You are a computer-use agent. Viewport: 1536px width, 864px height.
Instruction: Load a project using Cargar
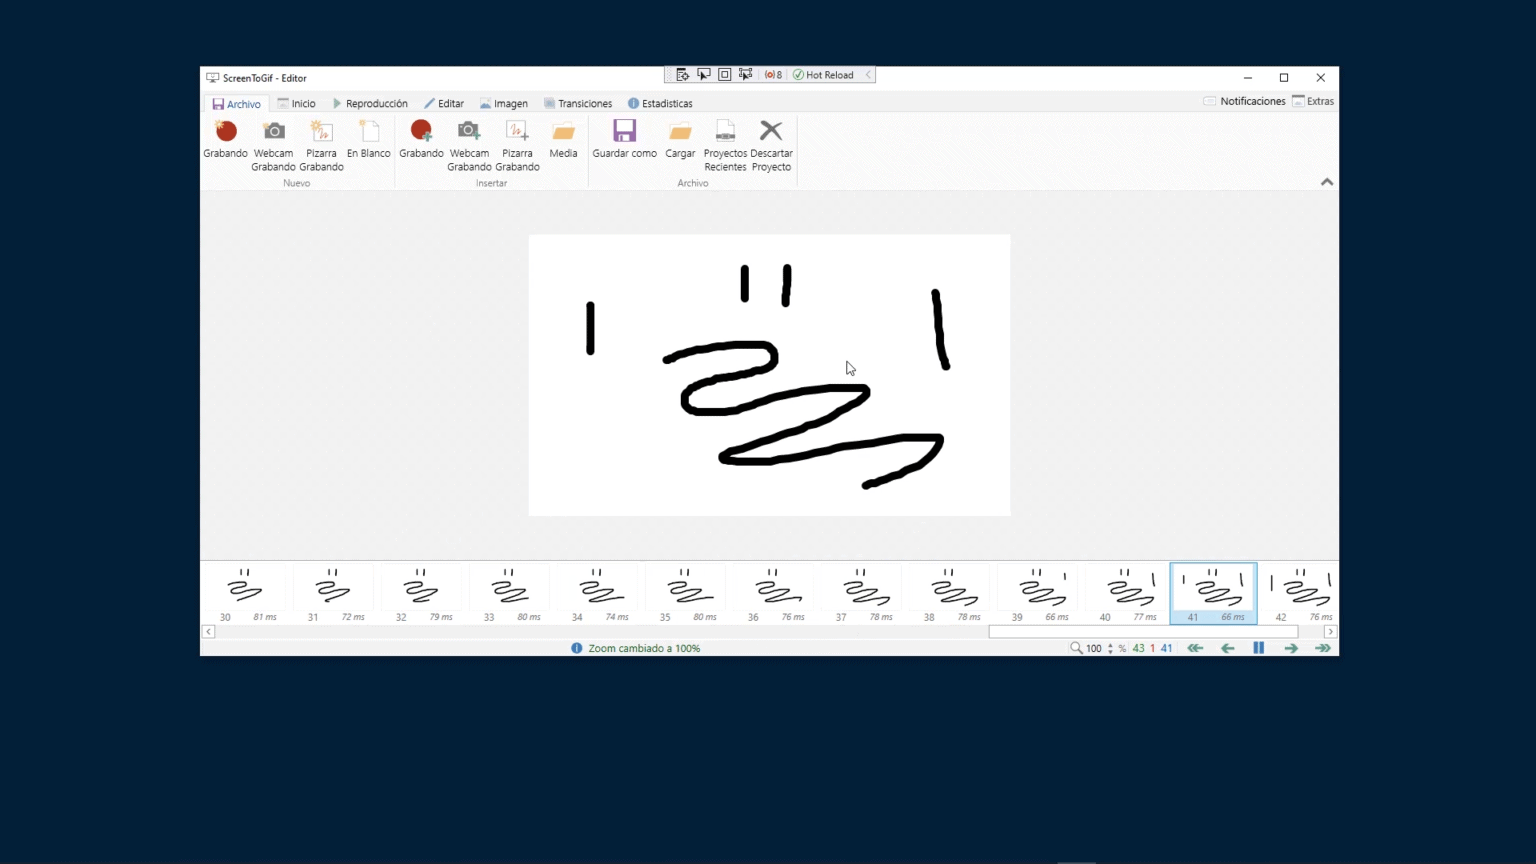[x=679, y=140]
